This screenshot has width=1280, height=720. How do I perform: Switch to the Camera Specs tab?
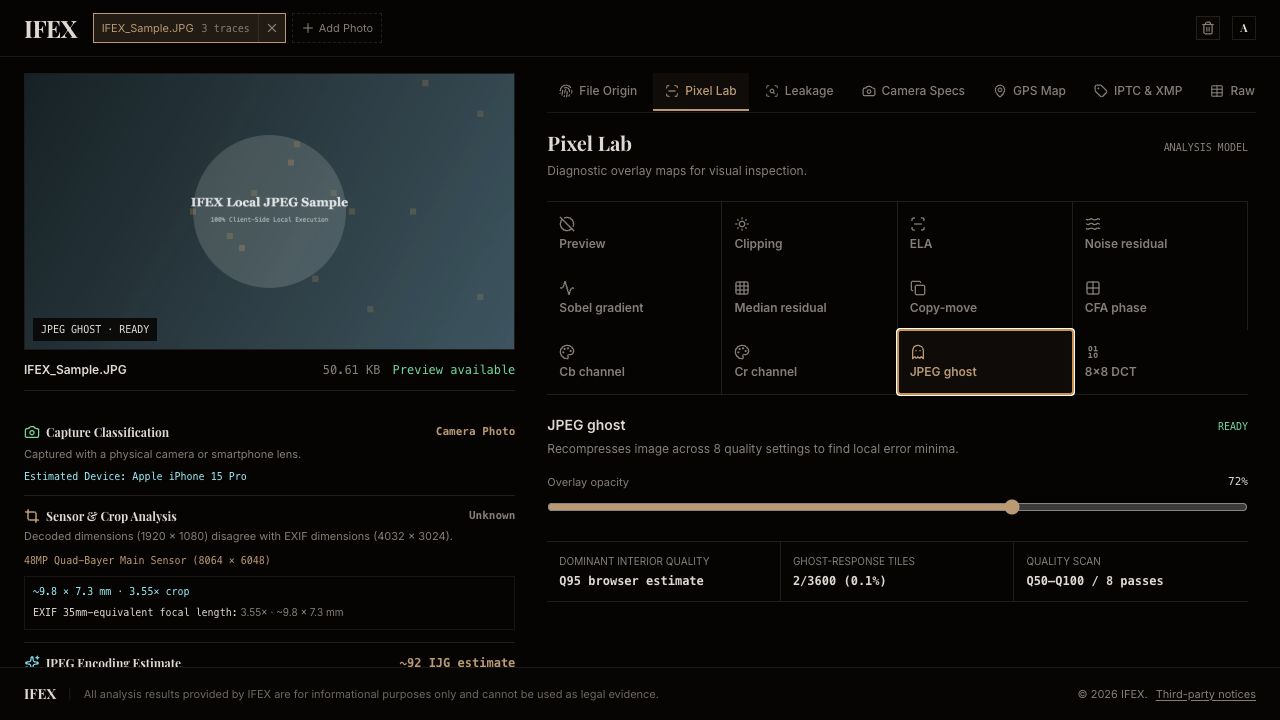click(913, 91)
